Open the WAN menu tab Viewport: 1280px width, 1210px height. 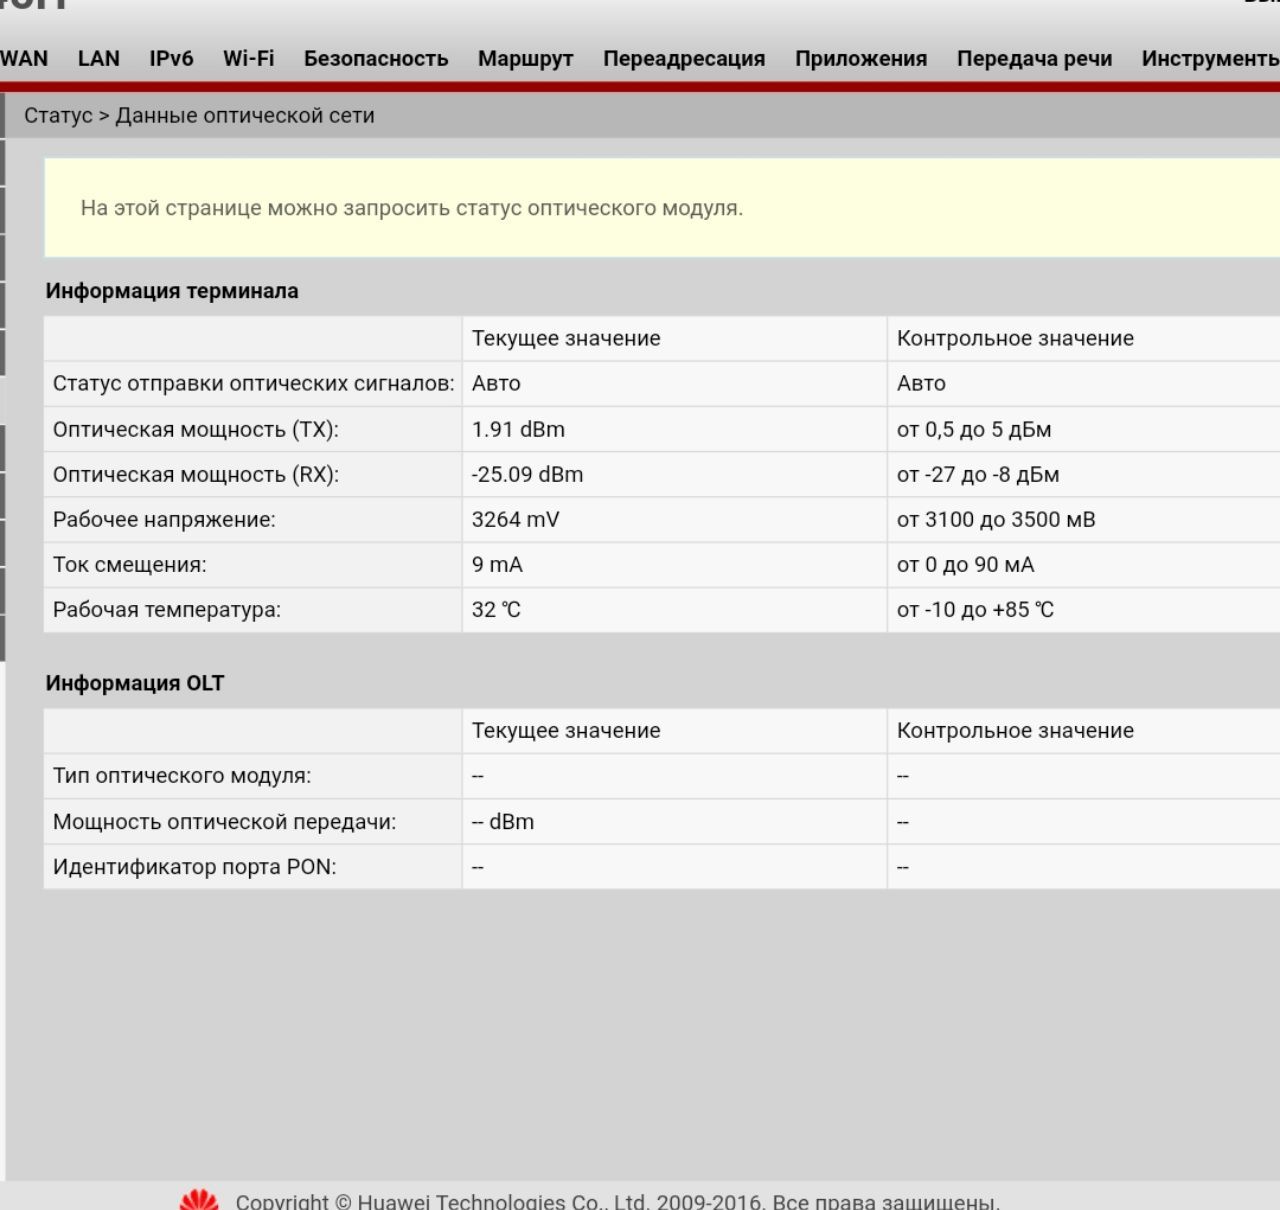(x=24, y=59)
